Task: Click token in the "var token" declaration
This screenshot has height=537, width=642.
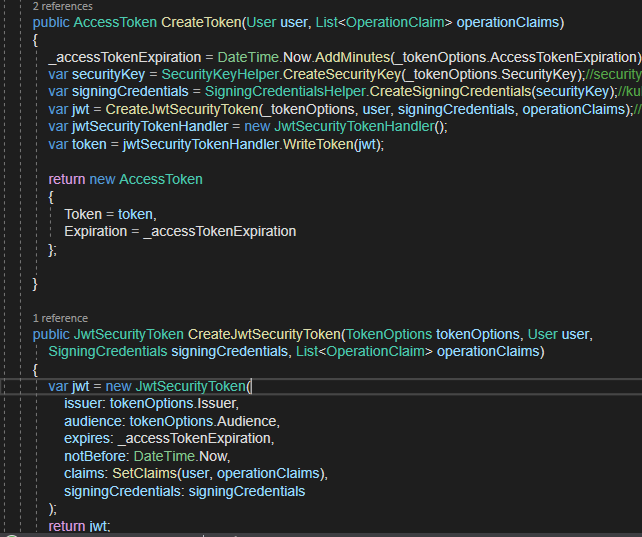Action: tap(89, 144)
